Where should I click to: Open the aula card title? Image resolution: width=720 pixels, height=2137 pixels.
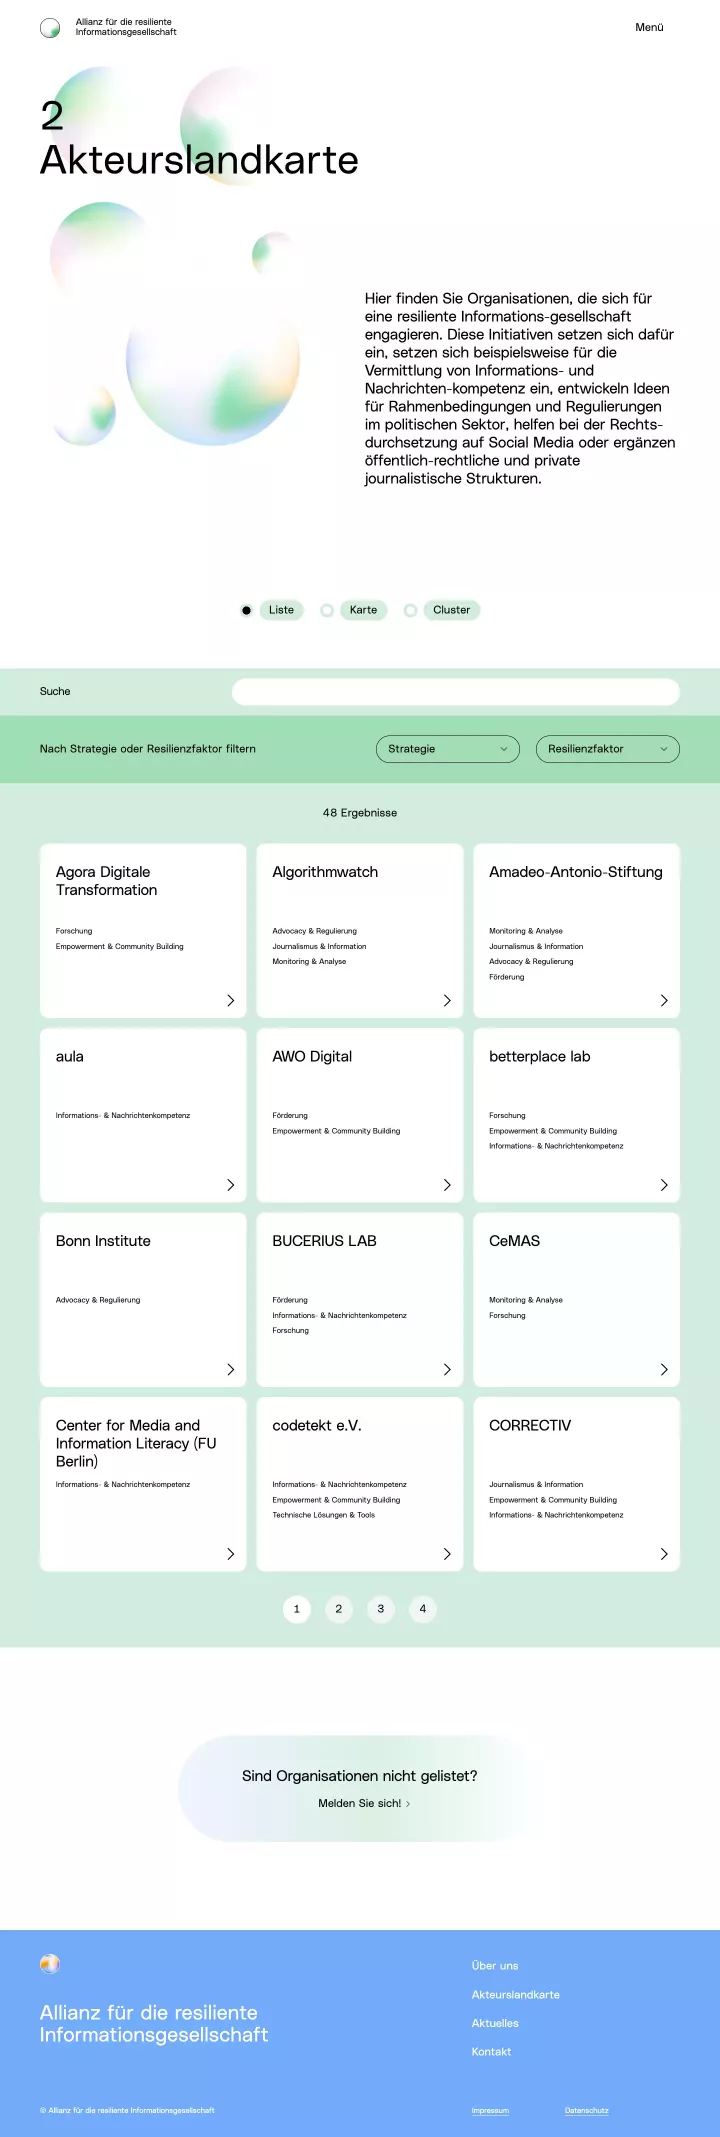pyautogui.click(x=70, y=1057)
